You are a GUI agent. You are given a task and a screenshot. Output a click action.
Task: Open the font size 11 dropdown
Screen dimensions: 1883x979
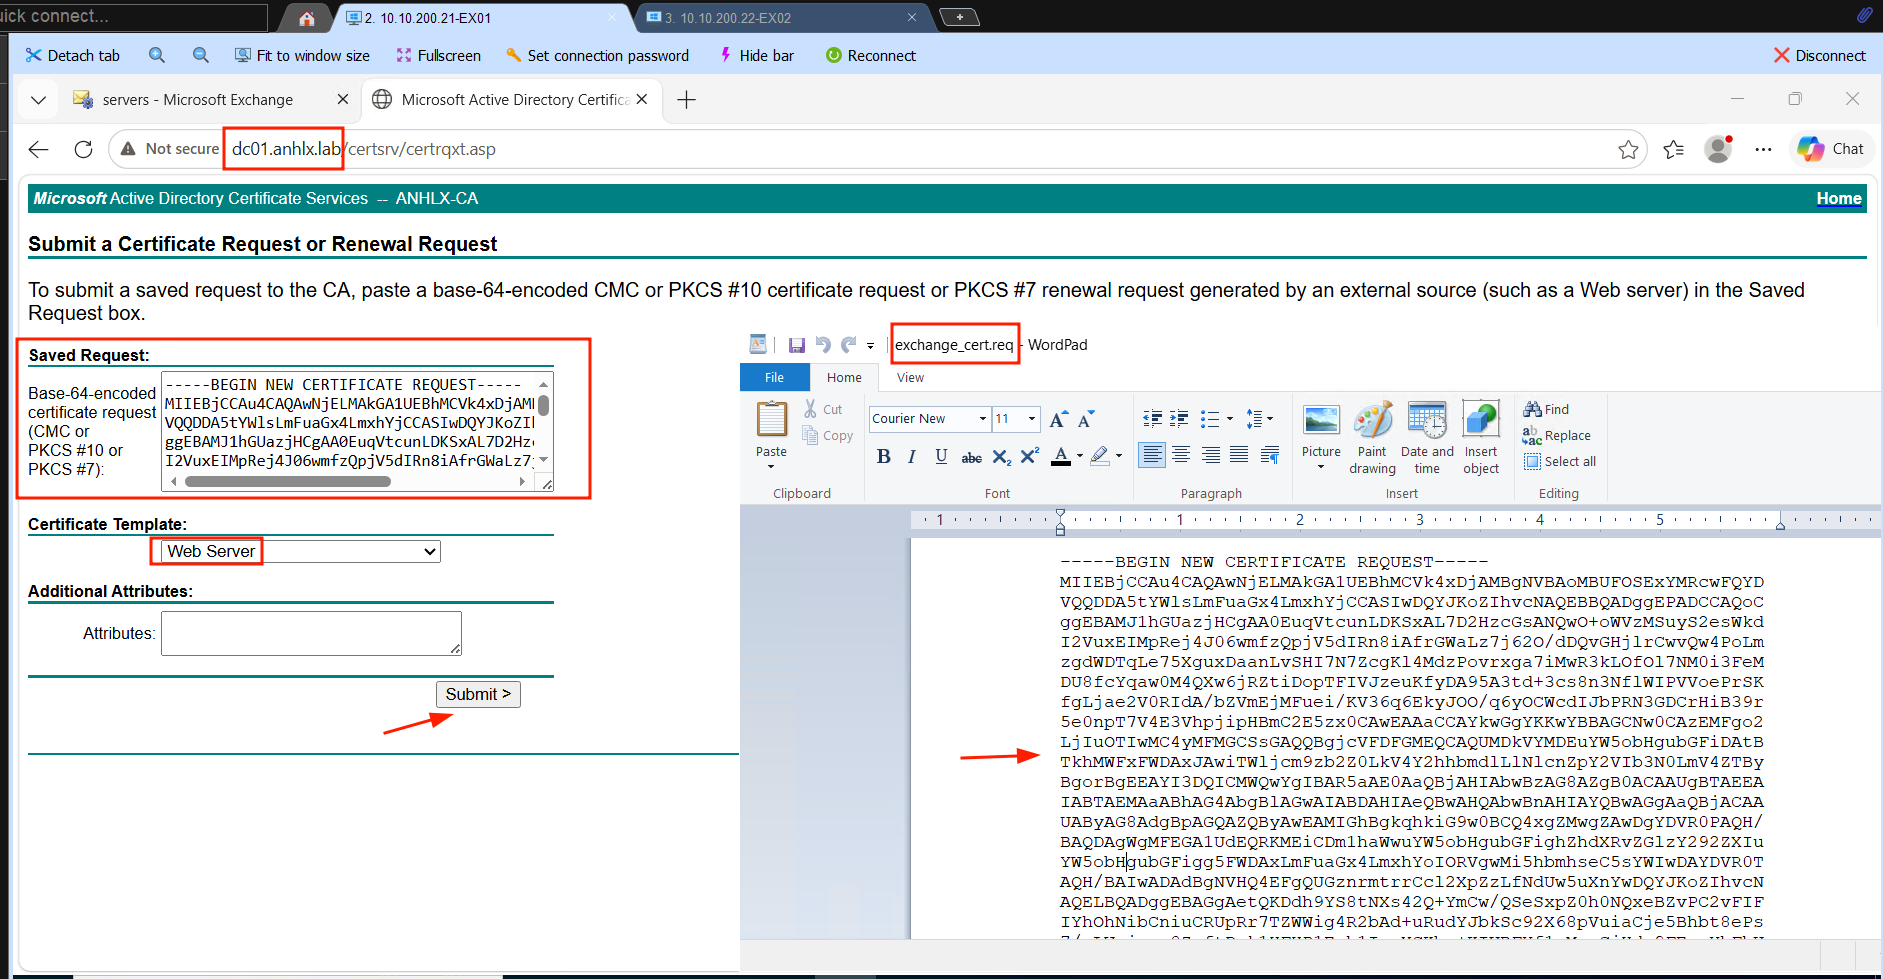(1032, 419)
